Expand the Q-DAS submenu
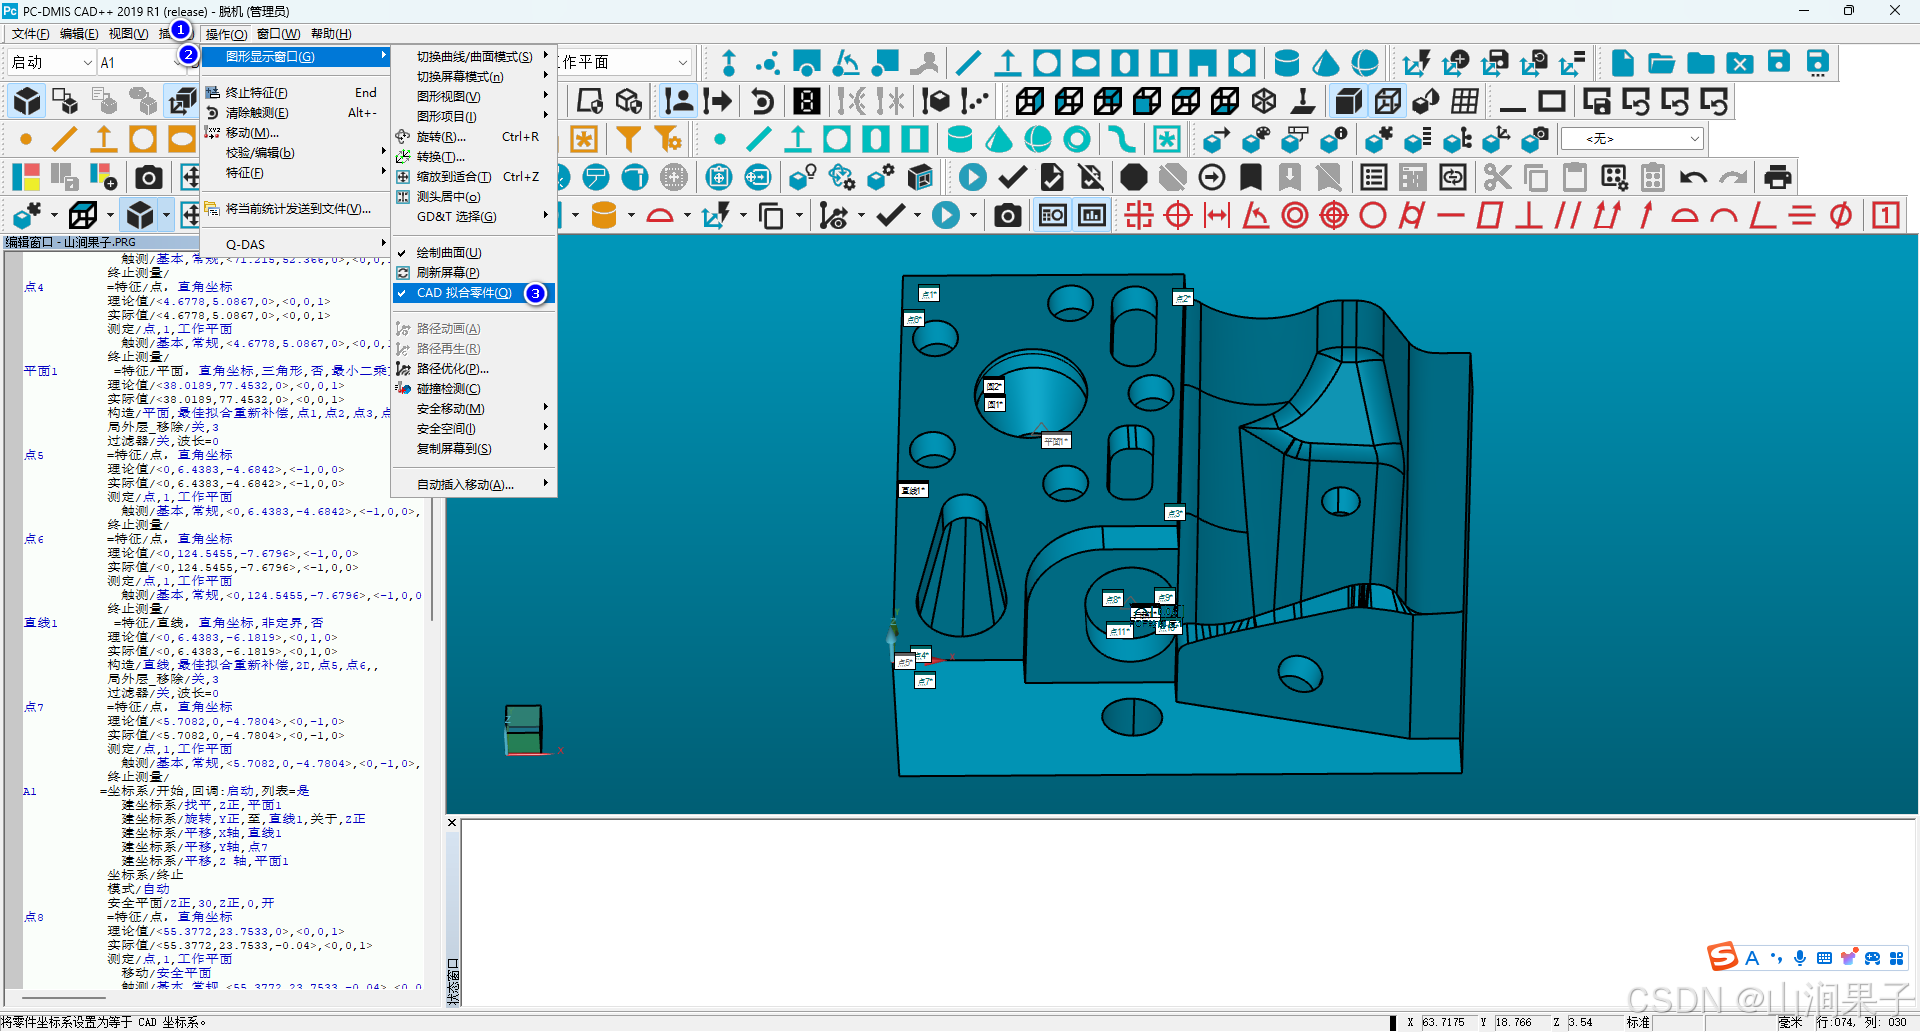Image resolution: width=1920 pixels, height=1032 pixels. pyautogui.click(x=295, y=245)
